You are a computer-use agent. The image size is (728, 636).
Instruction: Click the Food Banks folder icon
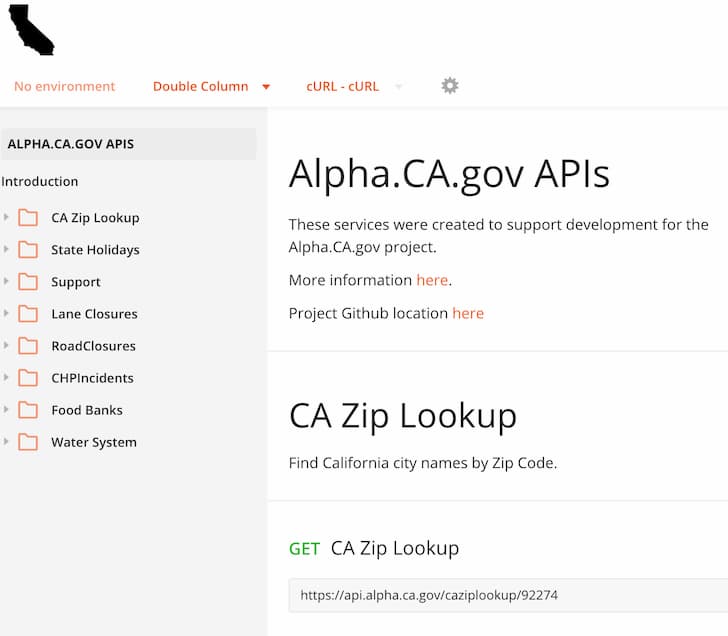pos(28,409)
